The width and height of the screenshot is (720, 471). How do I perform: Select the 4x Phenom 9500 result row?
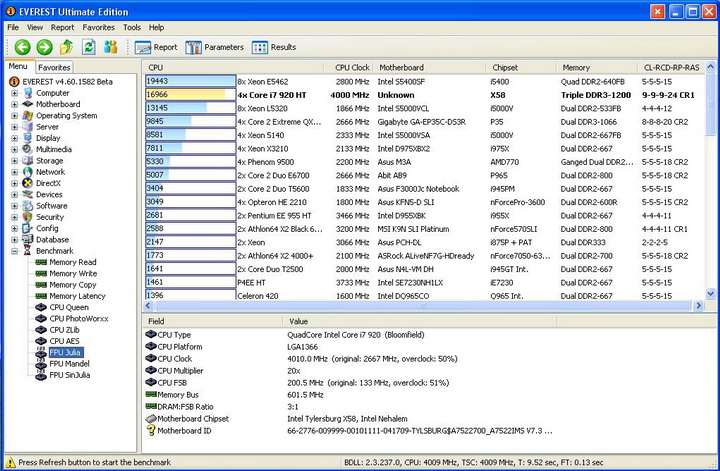coord(425,162)
